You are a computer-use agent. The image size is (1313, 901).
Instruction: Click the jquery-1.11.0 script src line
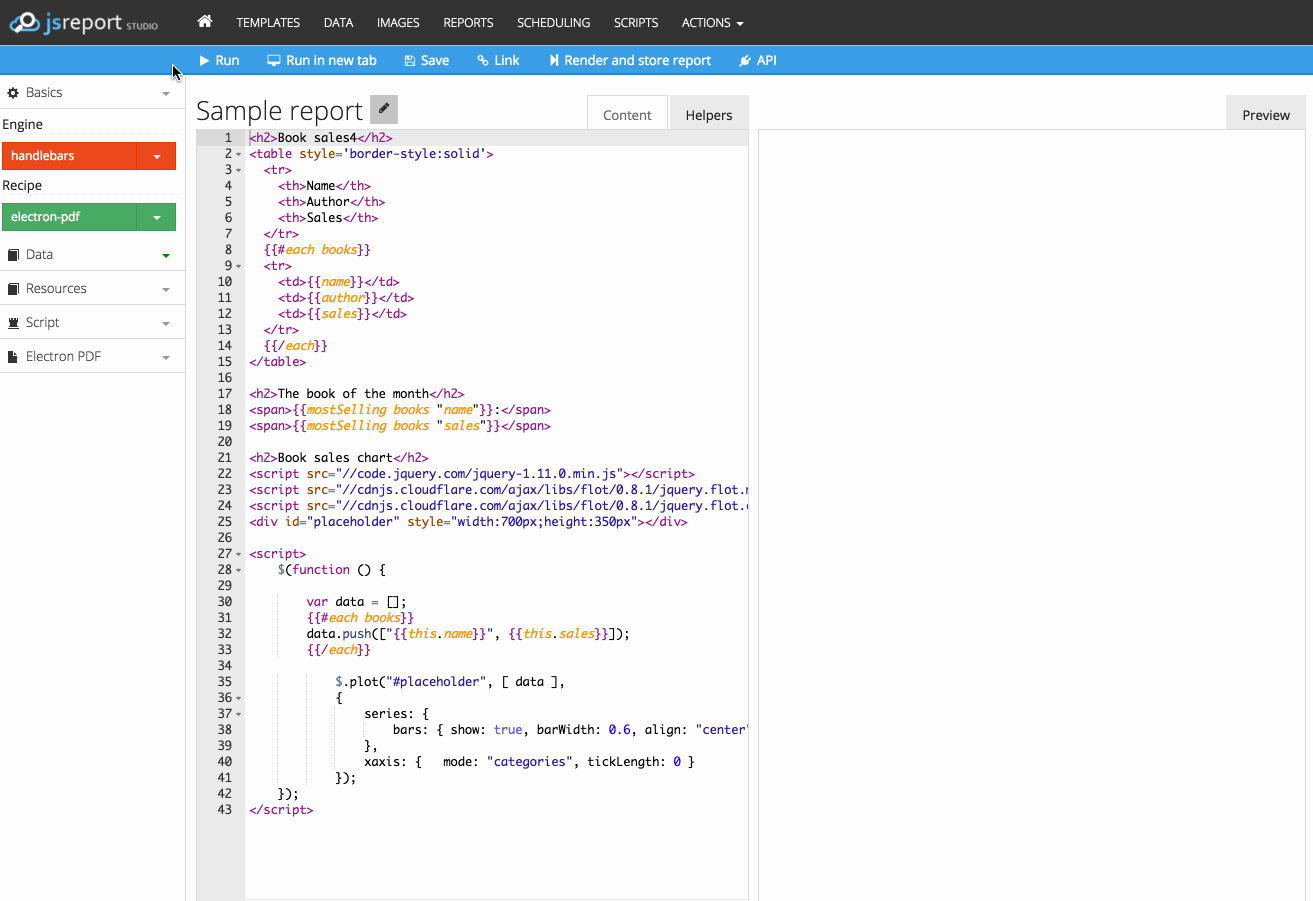(x=472, y=474)
